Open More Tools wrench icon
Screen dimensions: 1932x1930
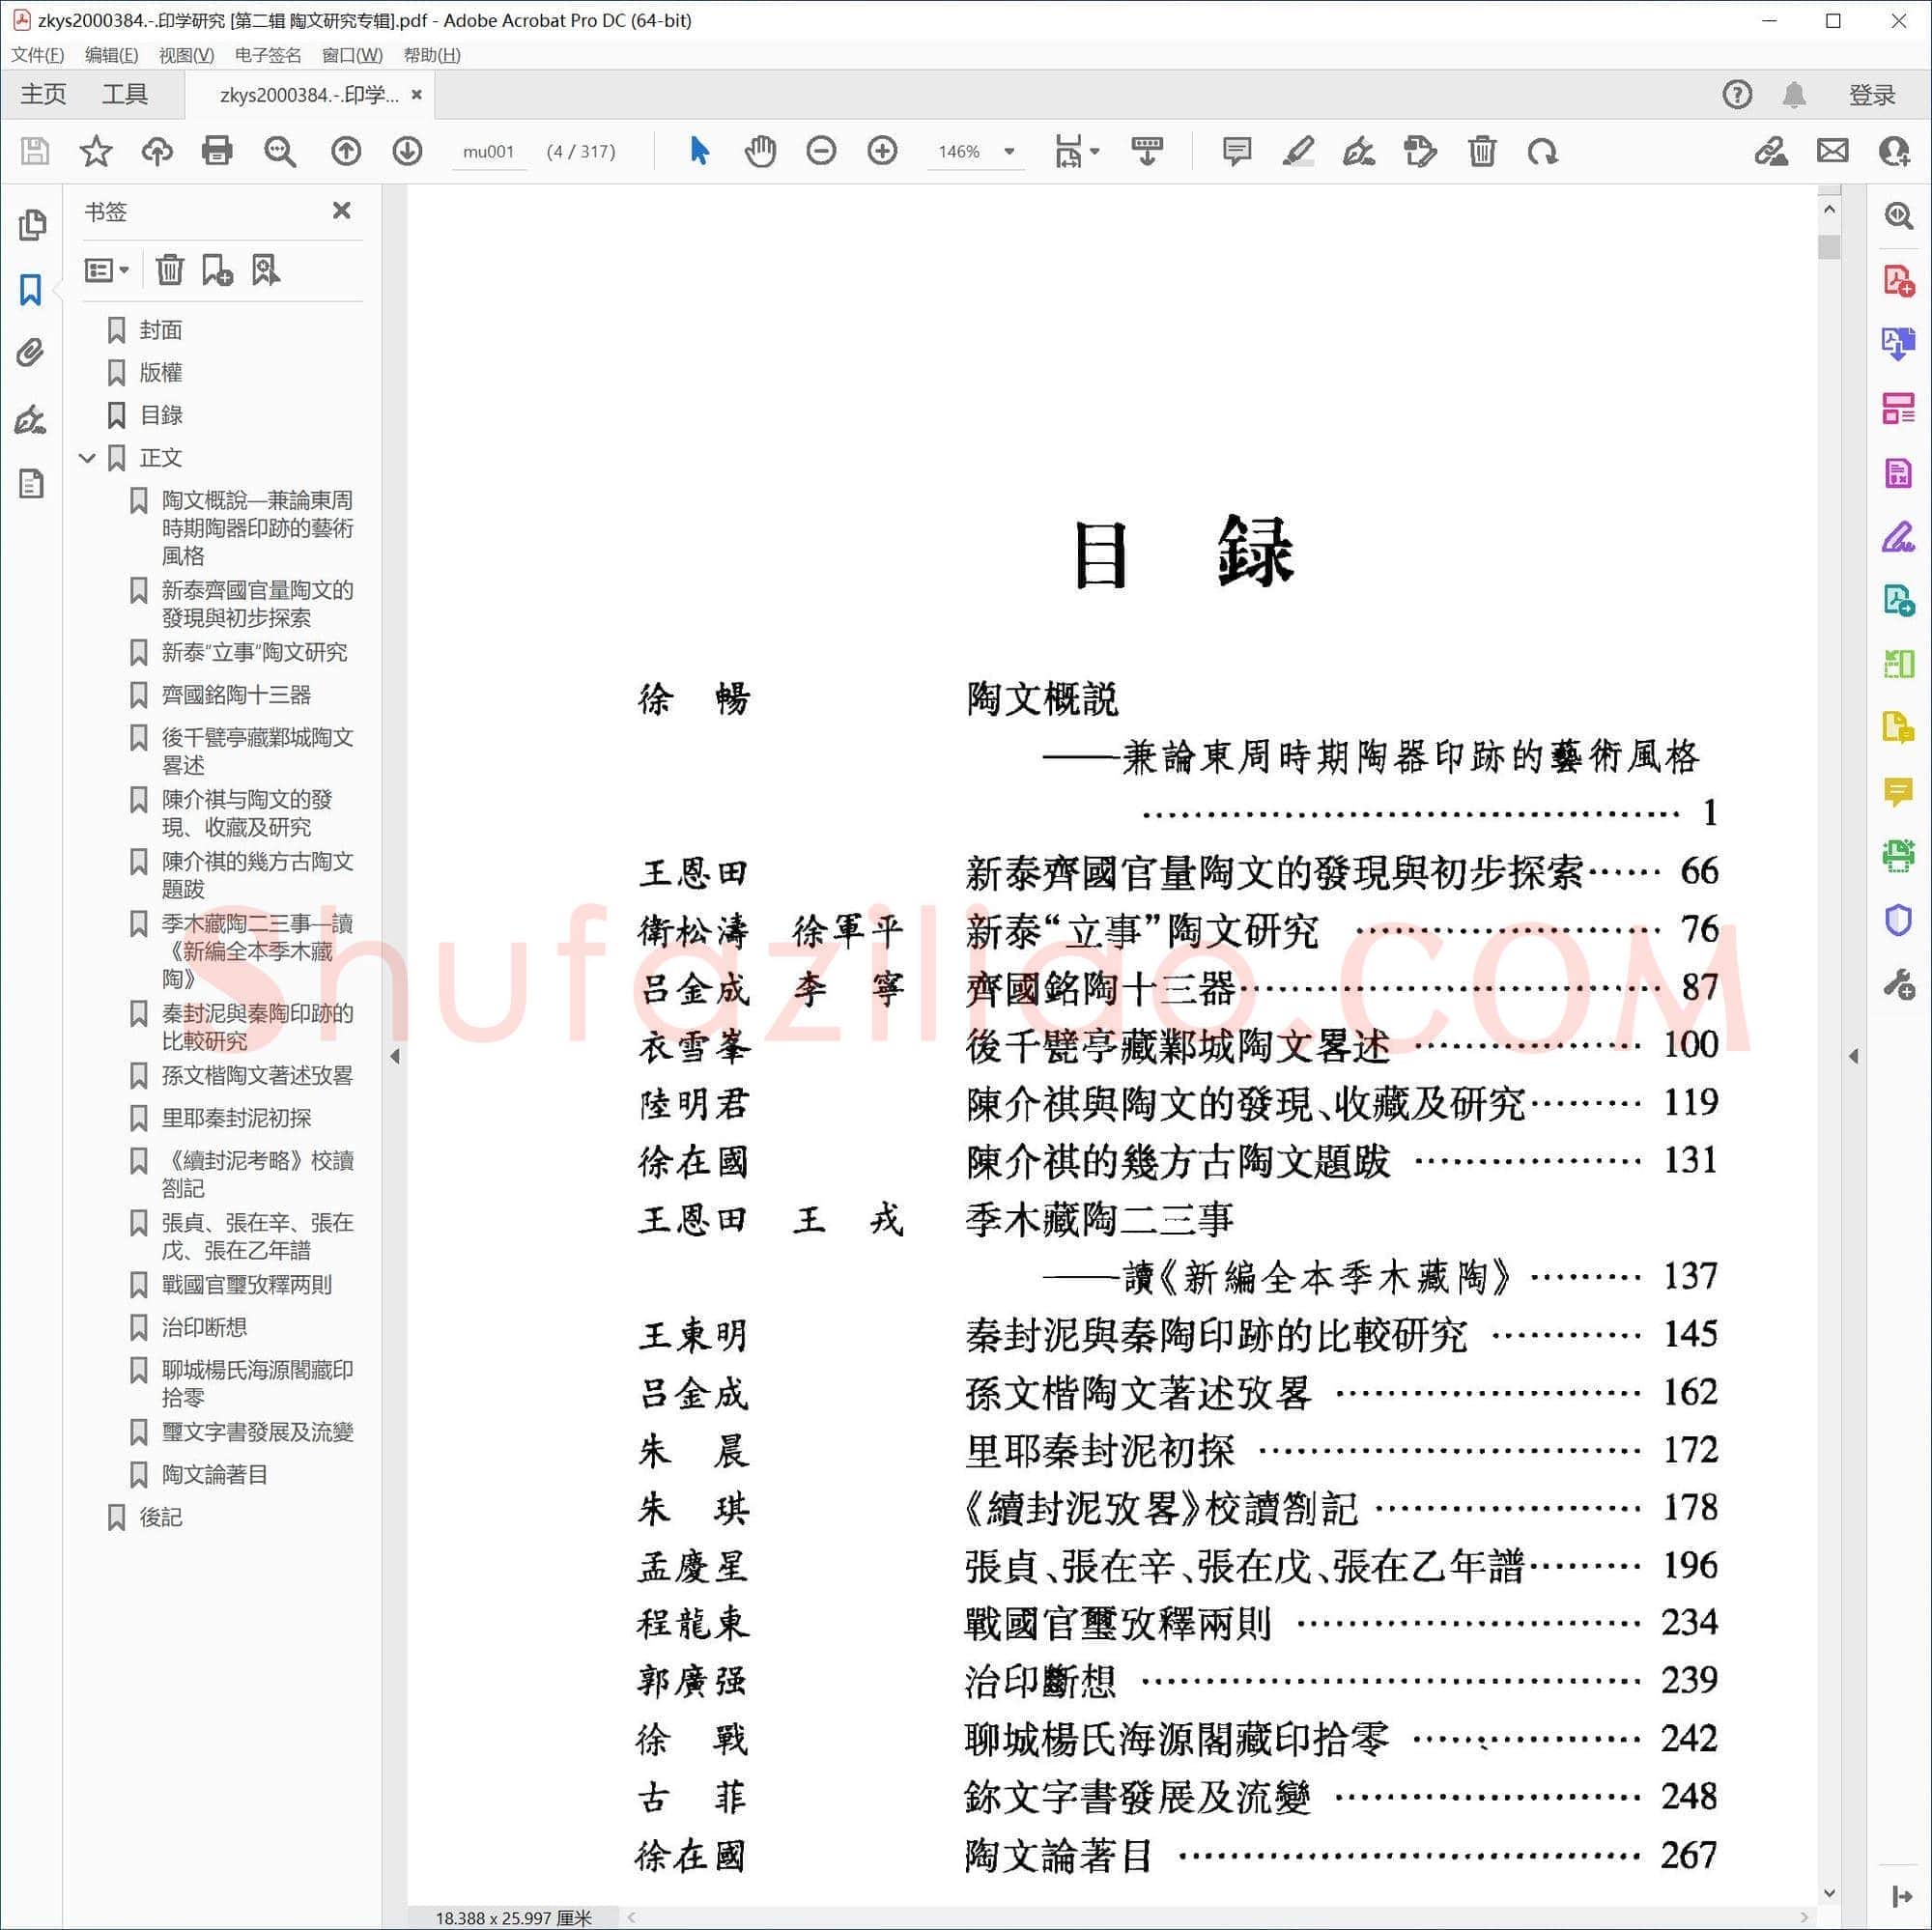pos(1898,985)
